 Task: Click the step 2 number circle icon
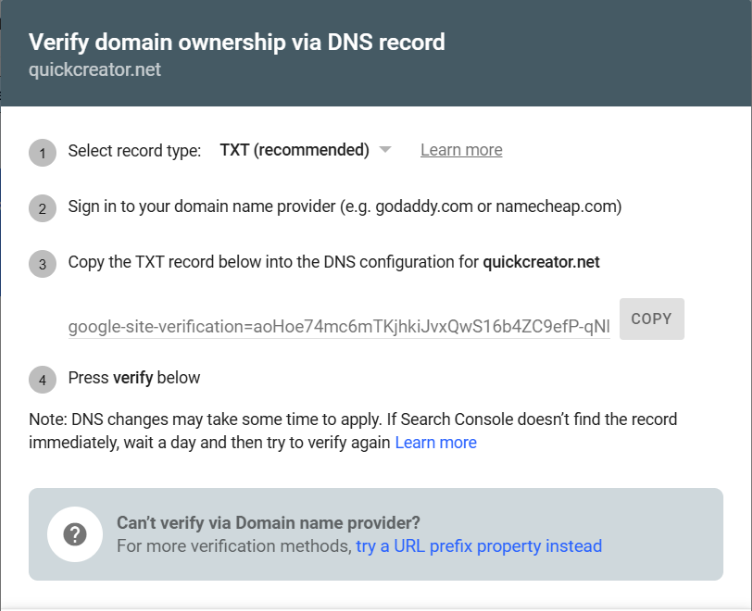pyautogui.click(x=43, y=209)
